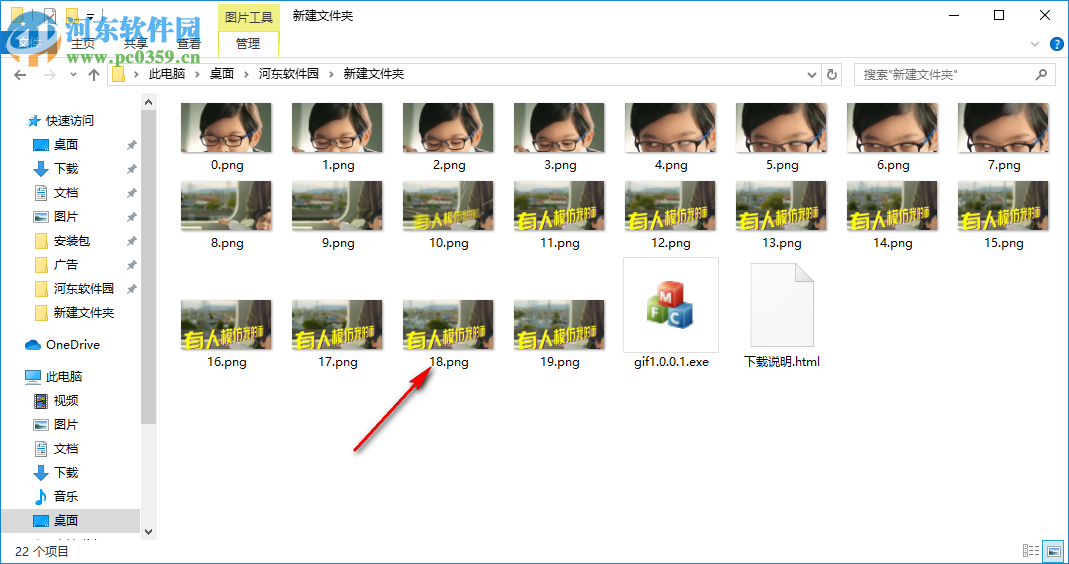Open 下载 under 此电脑

click(x=65, y=473)
